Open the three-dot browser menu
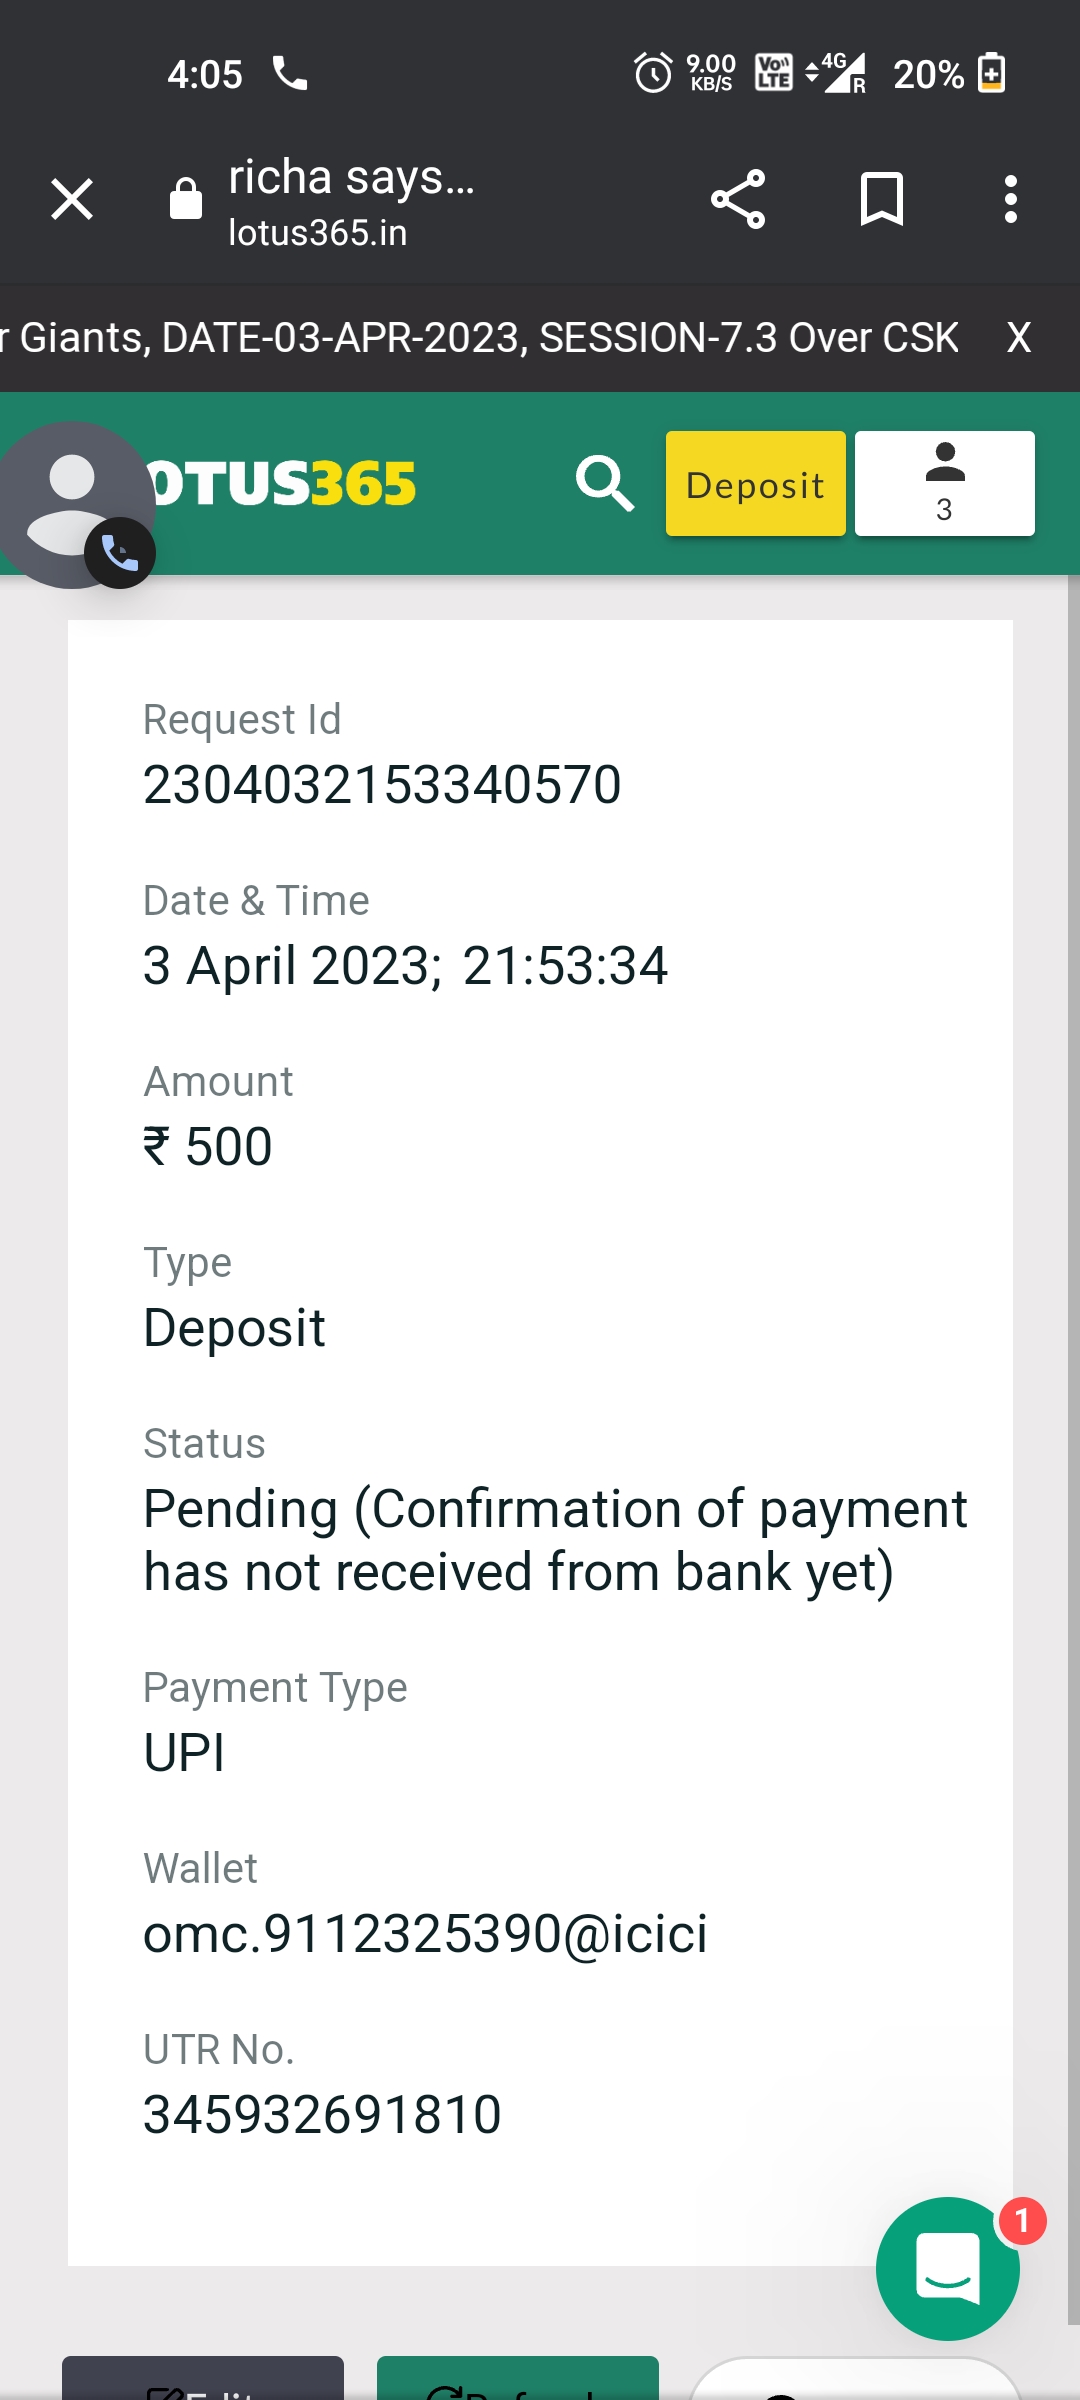This screenshot has width=1080, height=2400. [1011, 199]
